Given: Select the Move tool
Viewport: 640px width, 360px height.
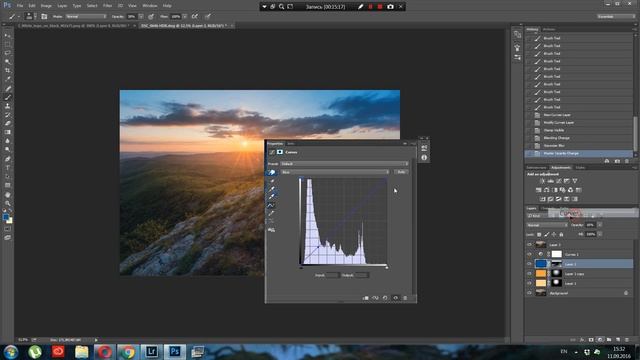Looking at the screenshot, I should 8,36.
